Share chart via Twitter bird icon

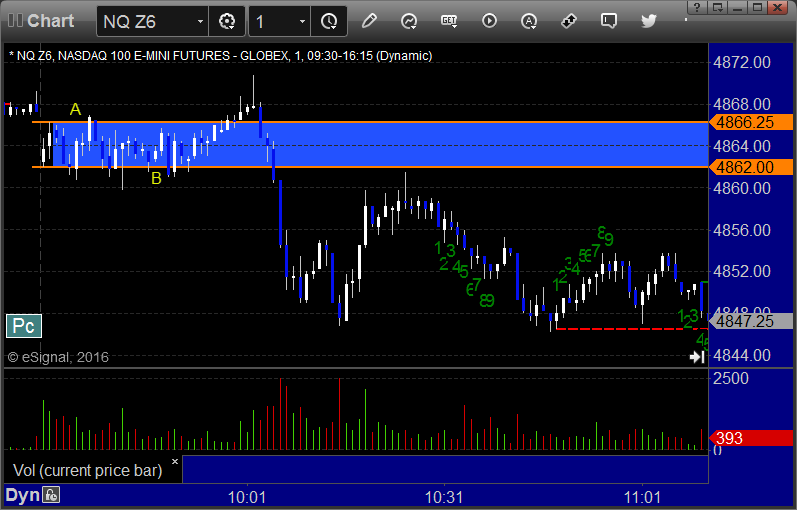tap(649, 21)
